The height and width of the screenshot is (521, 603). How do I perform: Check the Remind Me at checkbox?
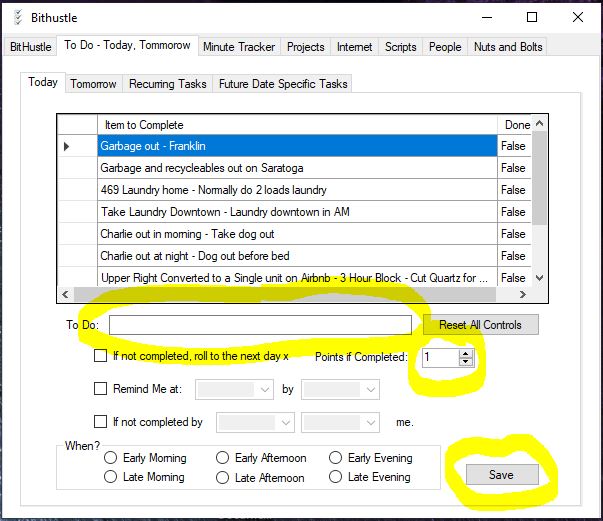pyautogui.click(x=100, y=388)
